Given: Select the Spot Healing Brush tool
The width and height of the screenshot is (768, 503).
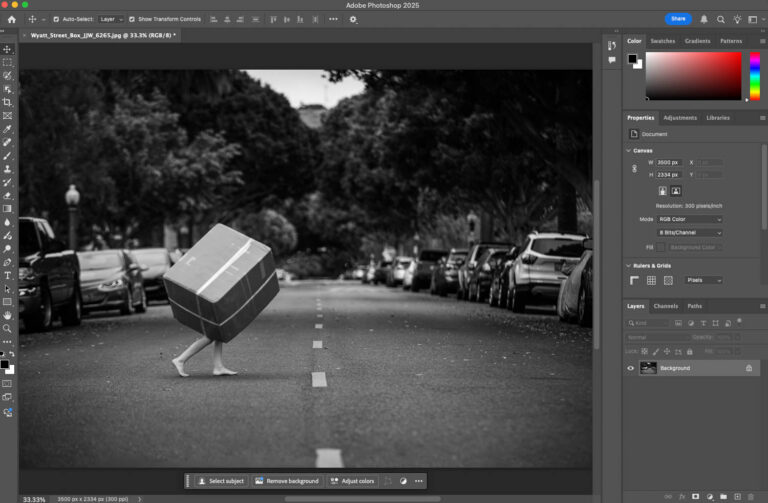Looking at the screenshot, I should pos(7,142).
